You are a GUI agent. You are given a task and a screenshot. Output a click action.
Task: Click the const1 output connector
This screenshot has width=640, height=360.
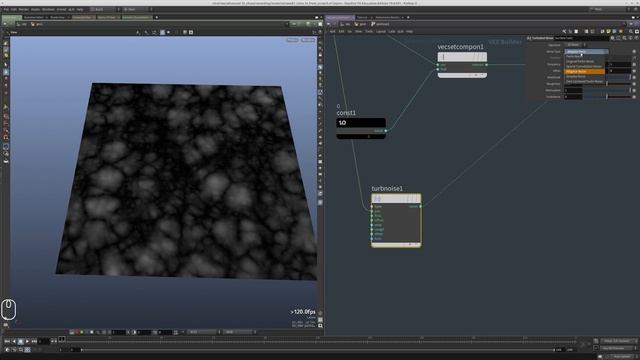(385, 131)
